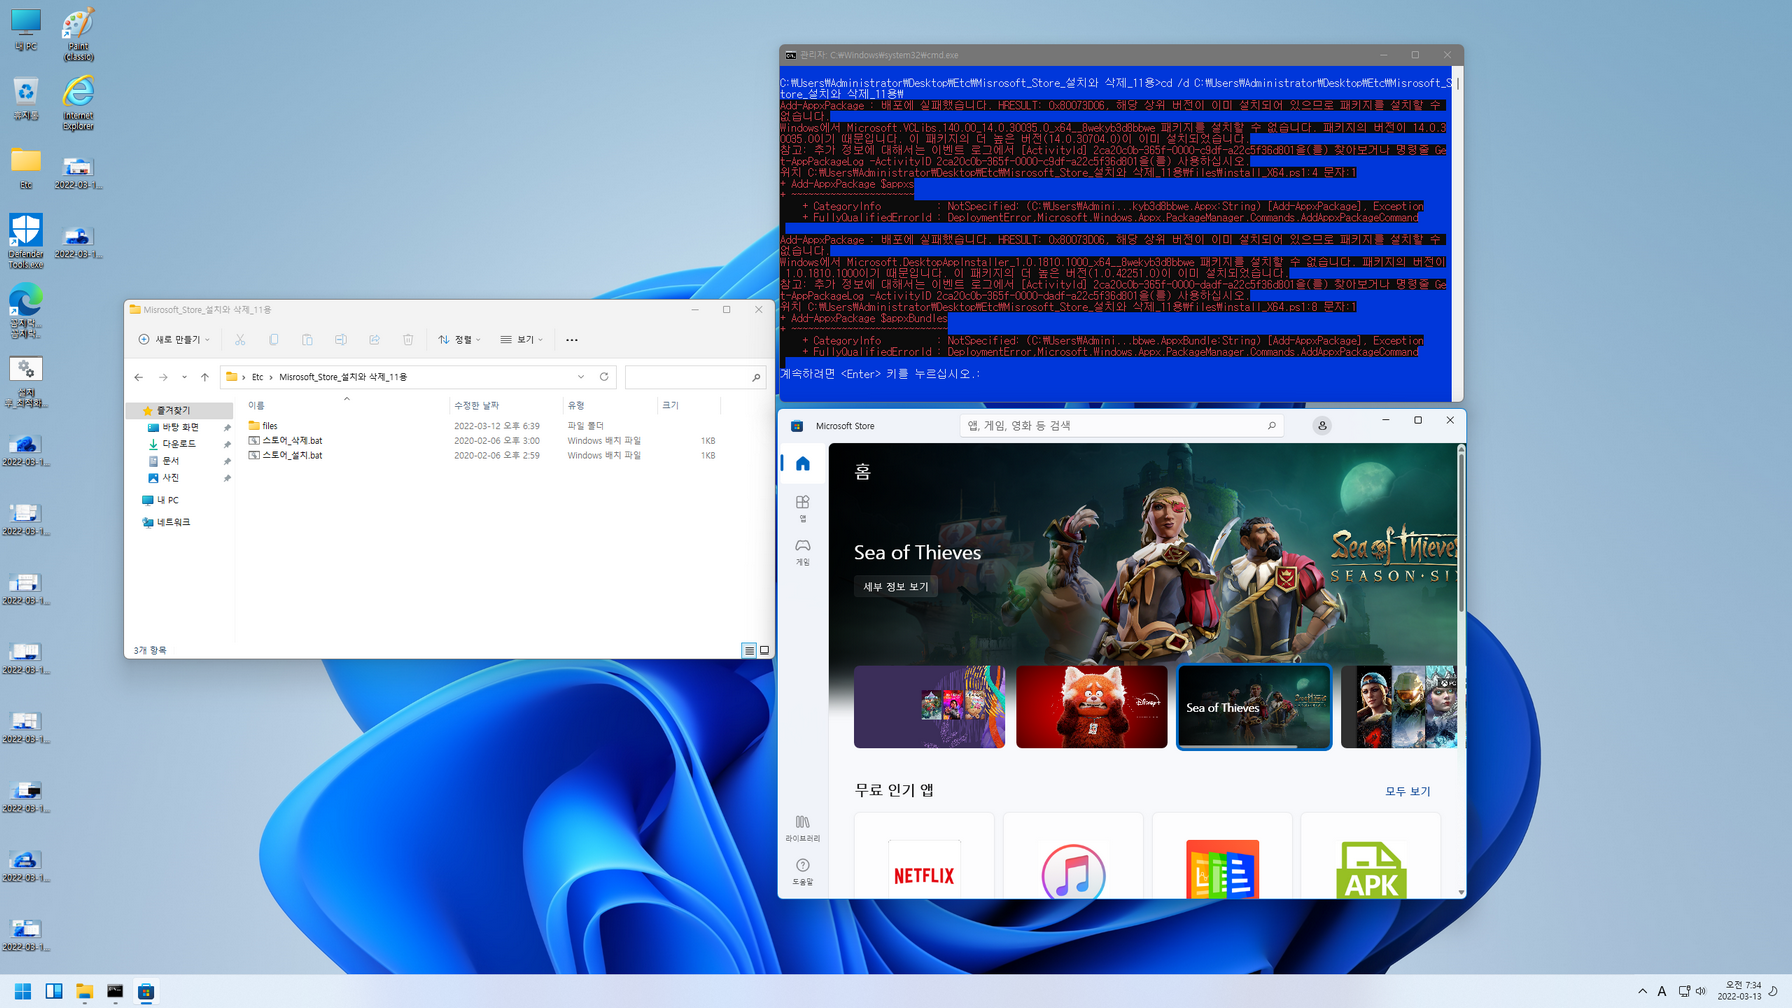Open Paint (classic) desktop shortcut
Screen dimensions: 1792x1008
coord(78,34)
